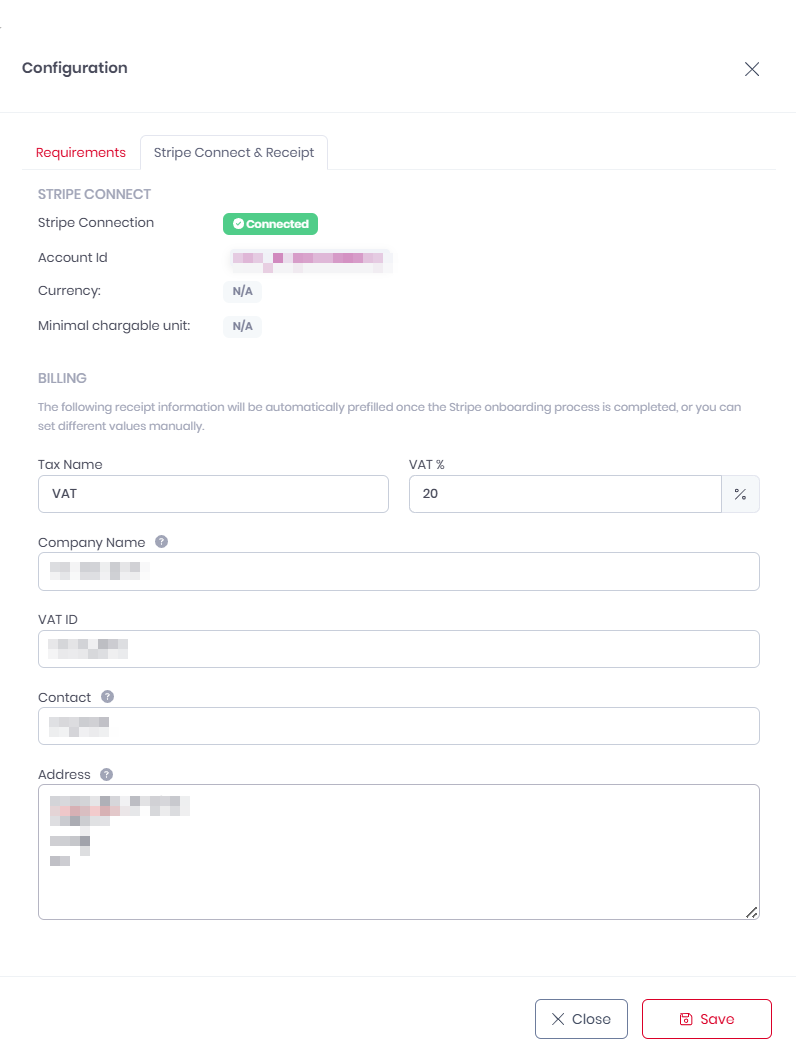
Task: Focus the Company Name input
Action: click(398, 571)
